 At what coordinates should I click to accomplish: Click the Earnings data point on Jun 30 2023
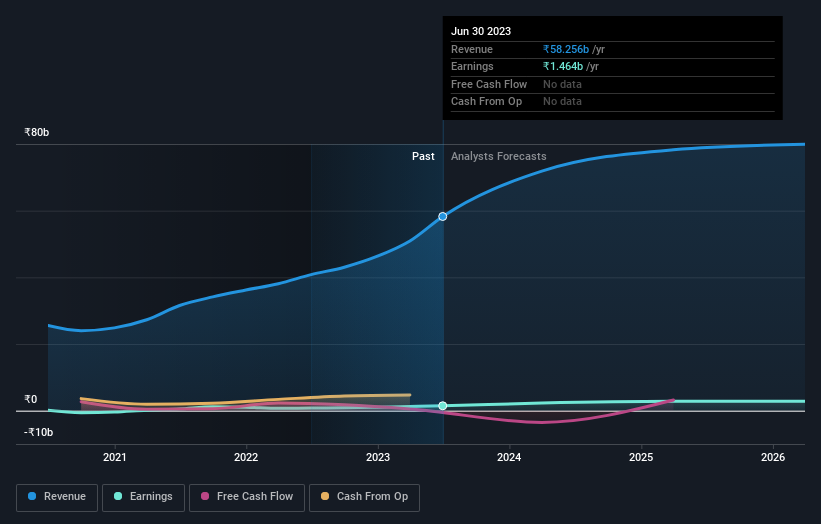(442, 406)
